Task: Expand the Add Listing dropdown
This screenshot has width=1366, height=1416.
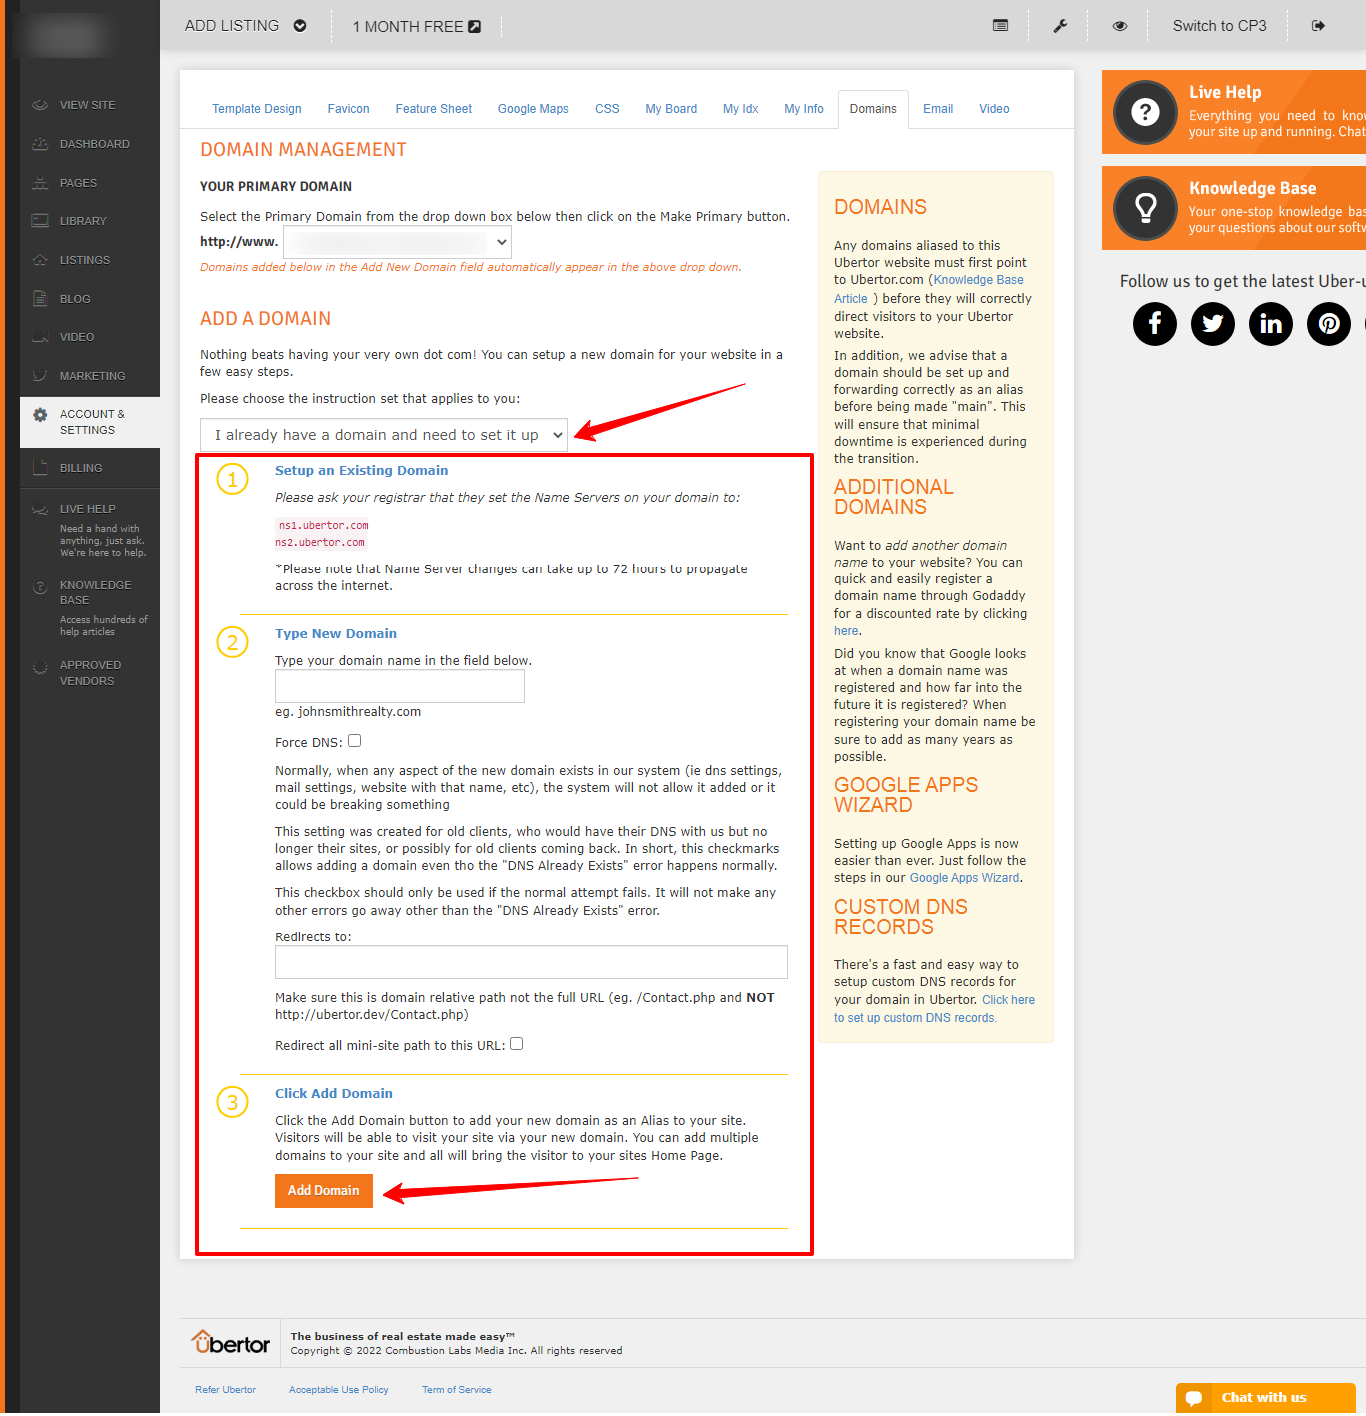Action: tap(246, 26)
